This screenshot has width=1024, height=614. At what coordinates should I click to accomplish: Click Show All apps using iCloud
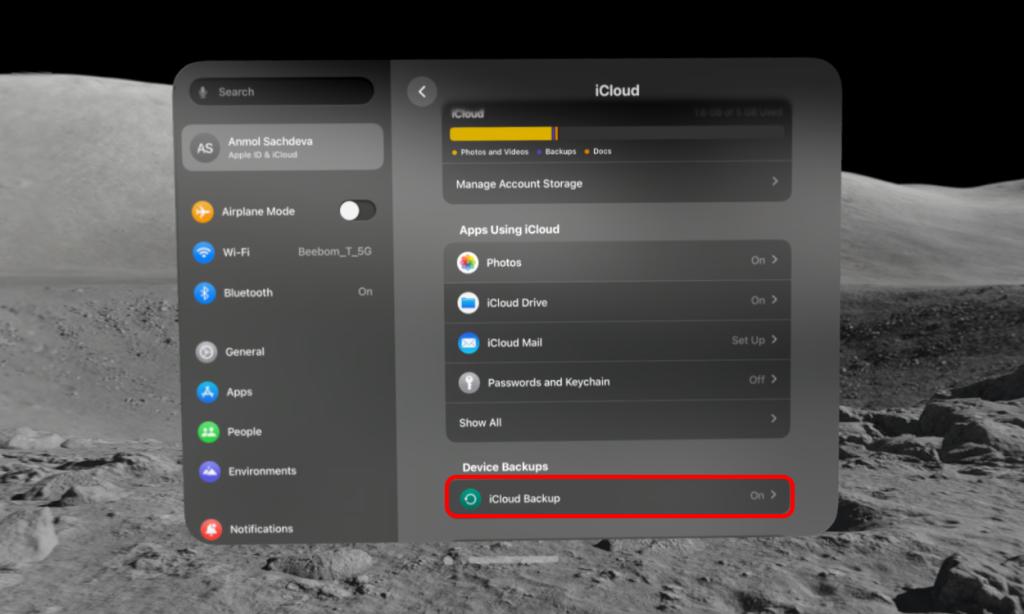[x=618, y=421]
